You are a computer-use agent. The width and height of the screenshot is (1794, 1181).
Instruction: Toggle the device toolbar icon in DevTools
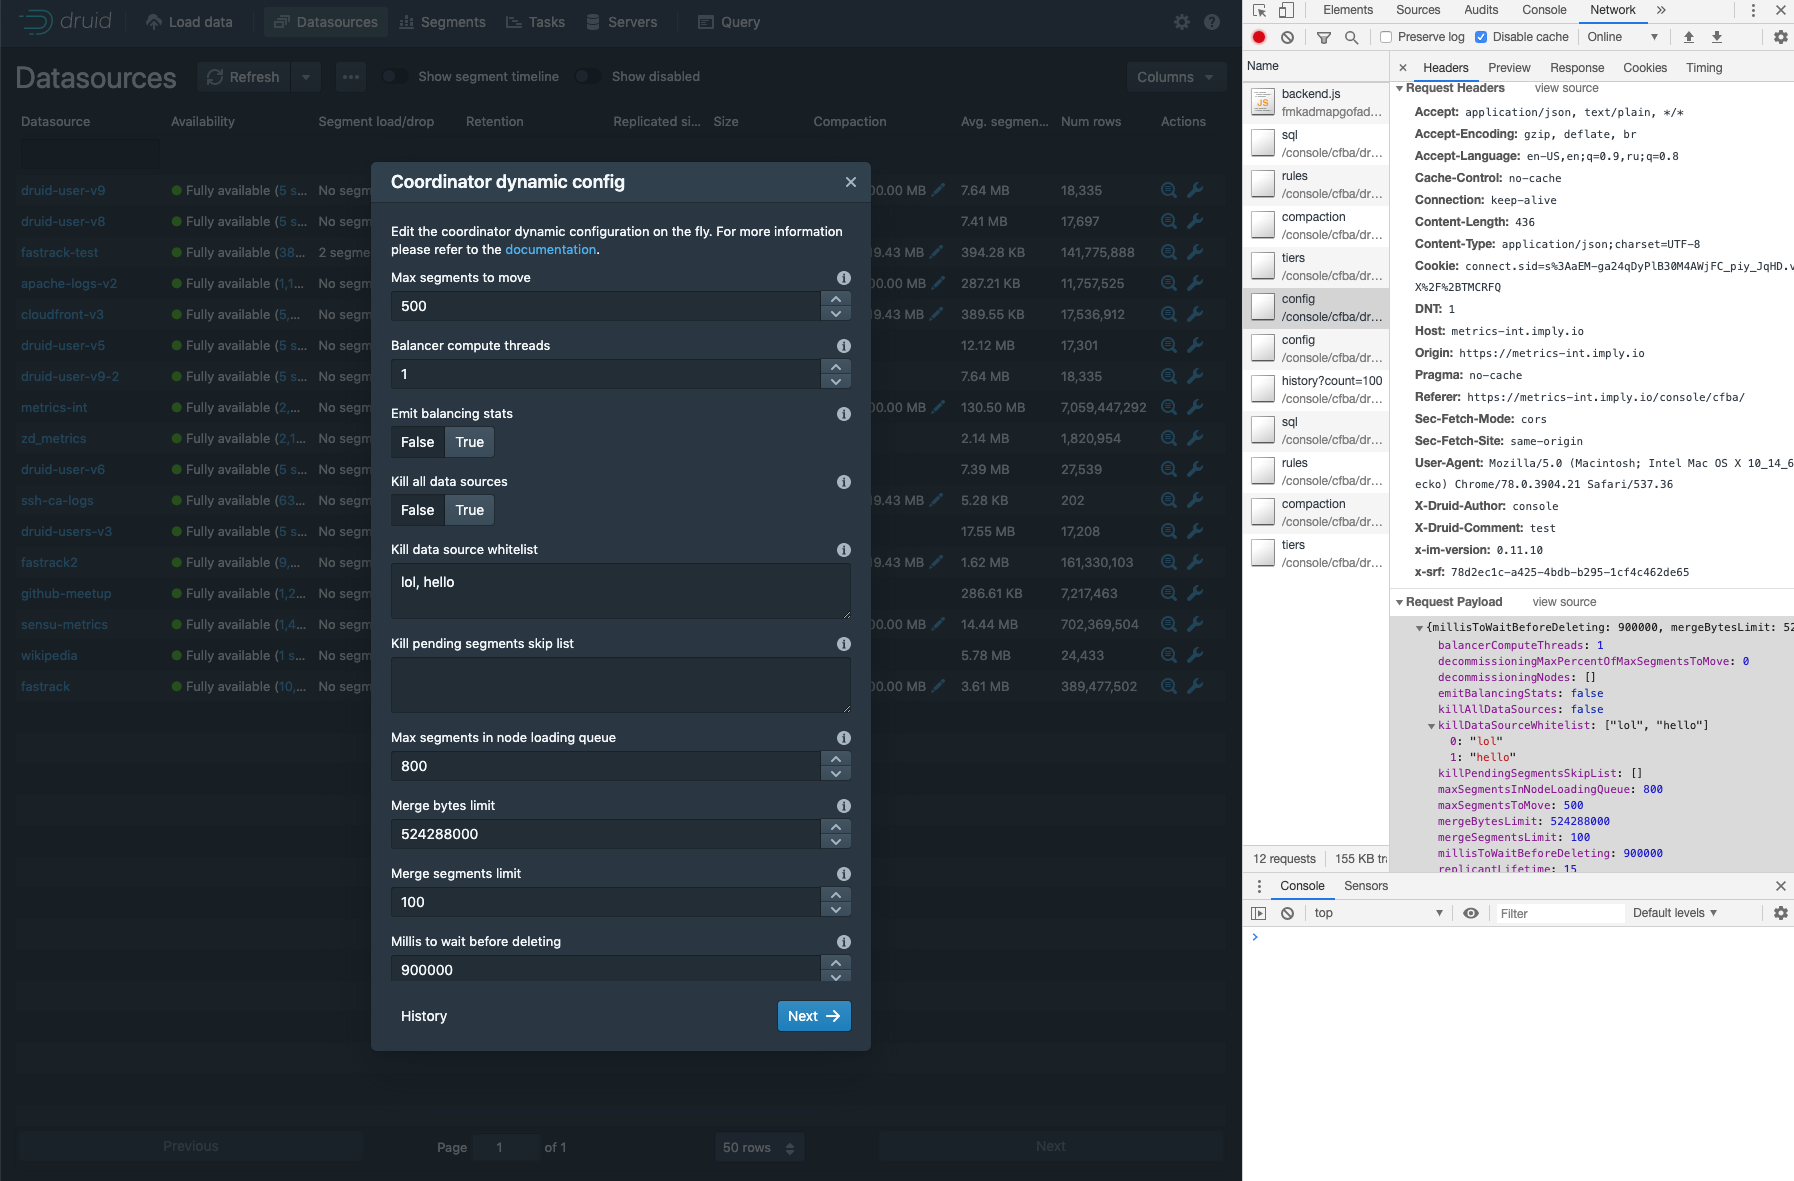point(1287,10)
